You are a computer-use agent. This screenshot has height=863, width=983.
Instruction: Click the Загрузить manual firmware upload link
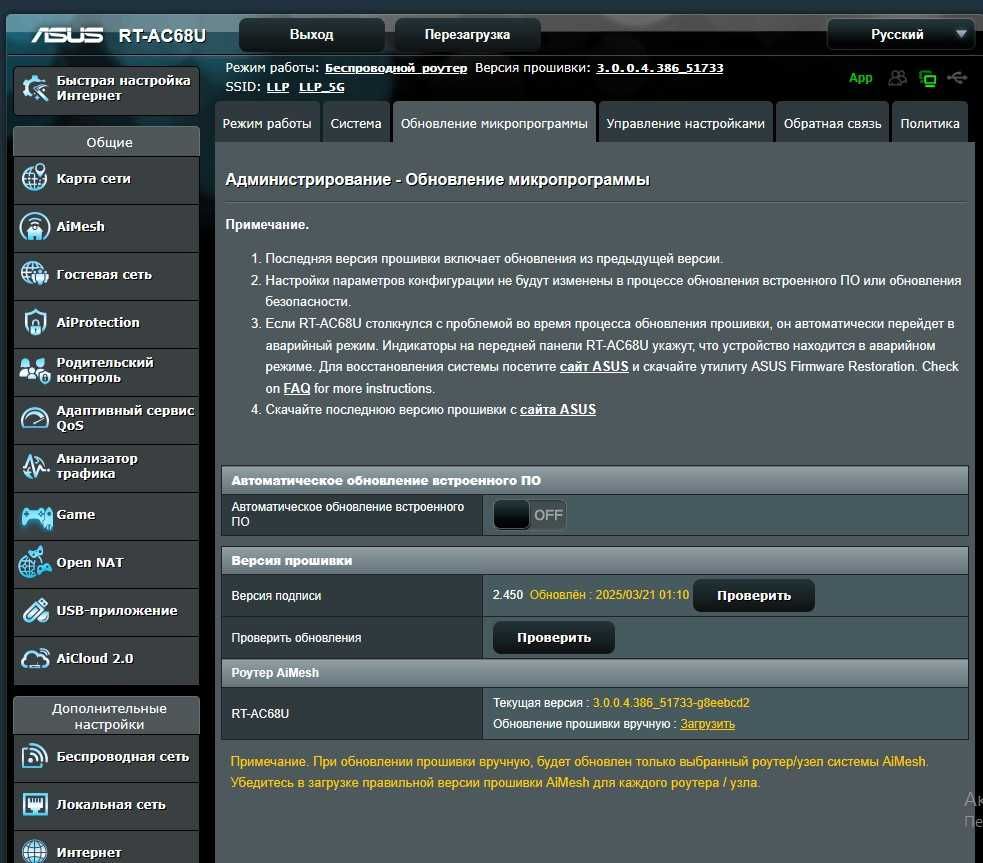(707, 724)
